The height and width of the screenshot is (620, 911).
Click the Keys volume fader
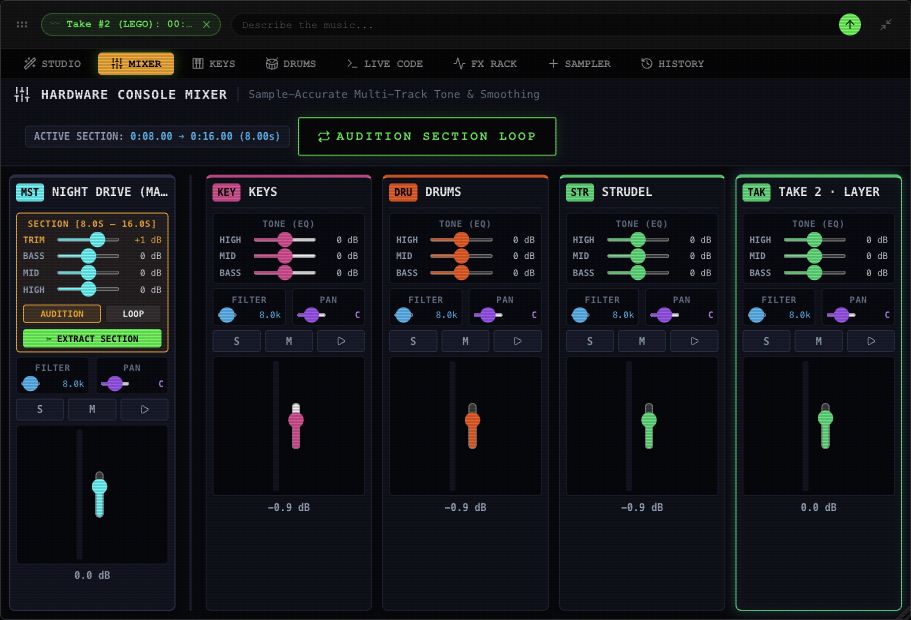pyautogui.click(x=296, y=426)
